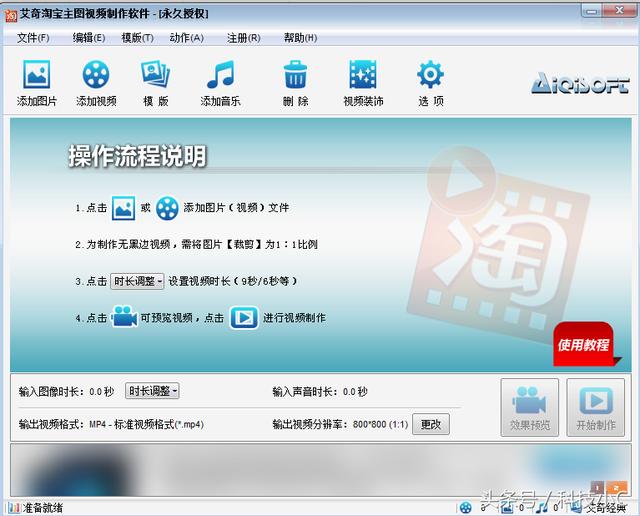Open the 模版 (template) toolbar icon
Screen dimensions: 640x516
[155, 74]
